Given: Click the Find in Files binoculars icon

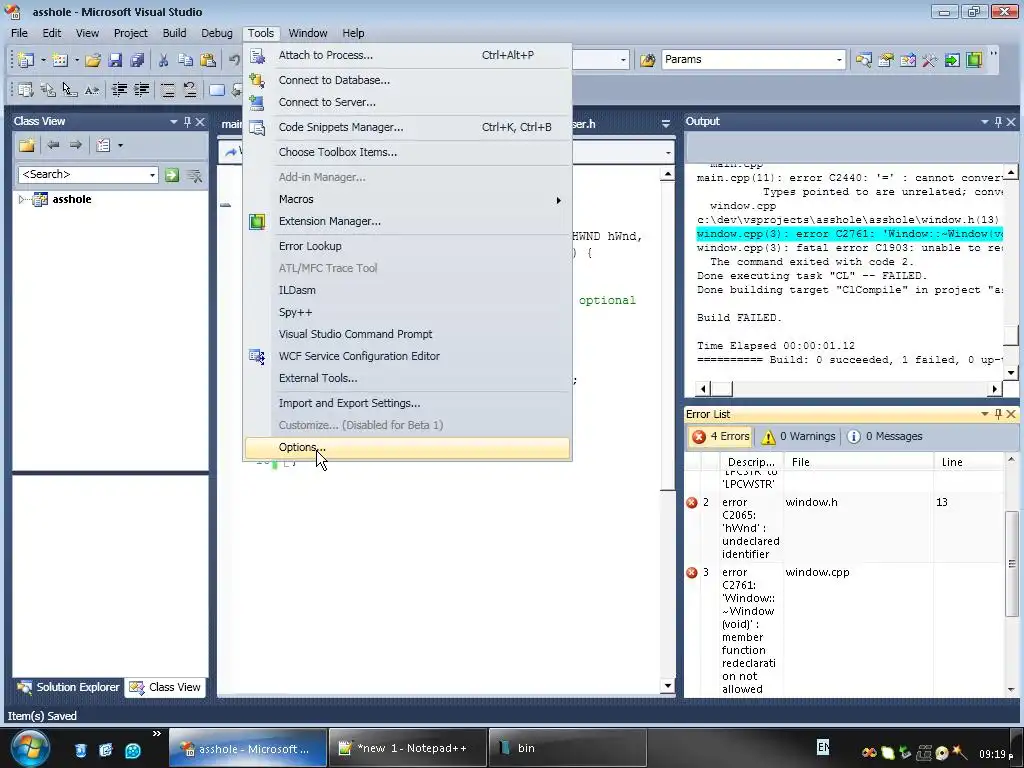Looking at the screenshot, I should coord(647,60).
